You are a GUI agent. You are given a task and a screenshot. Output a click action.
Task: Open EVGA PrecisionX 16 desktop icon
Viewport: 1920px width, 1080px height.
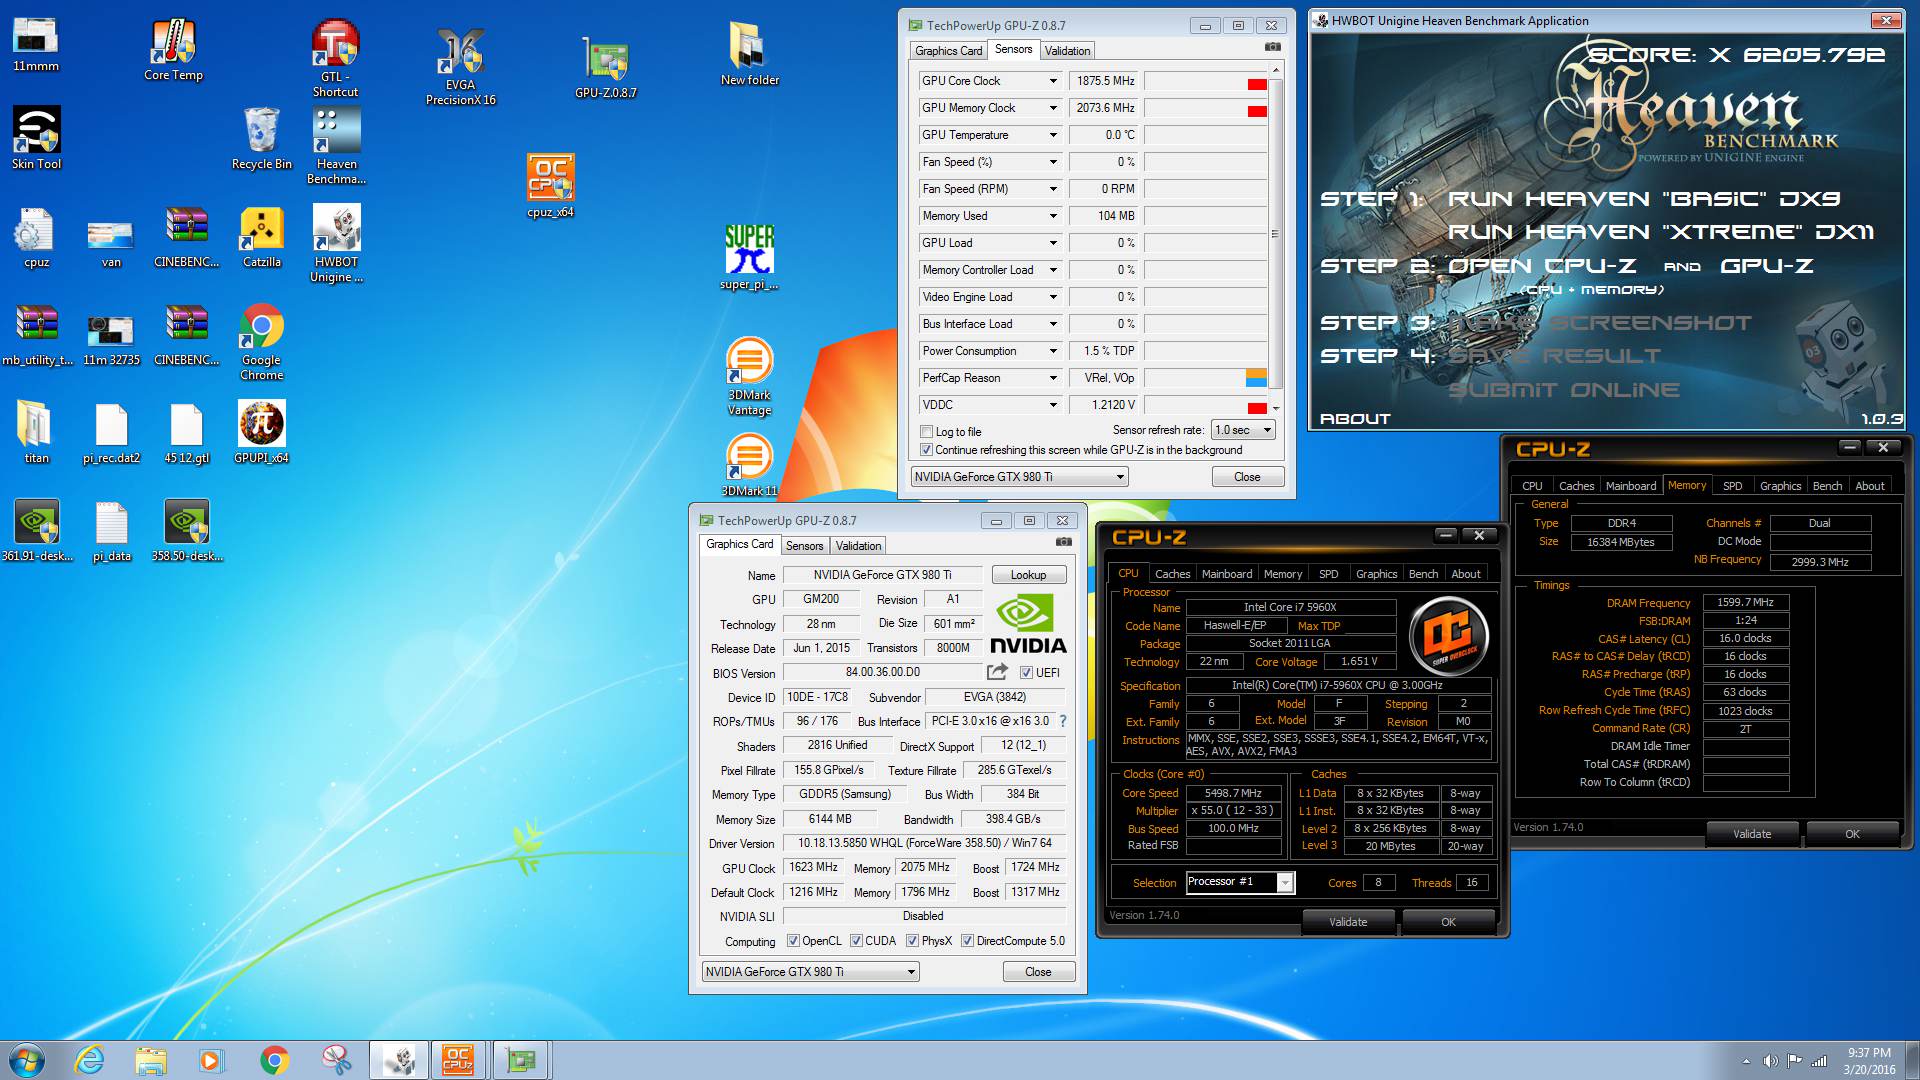460,65
